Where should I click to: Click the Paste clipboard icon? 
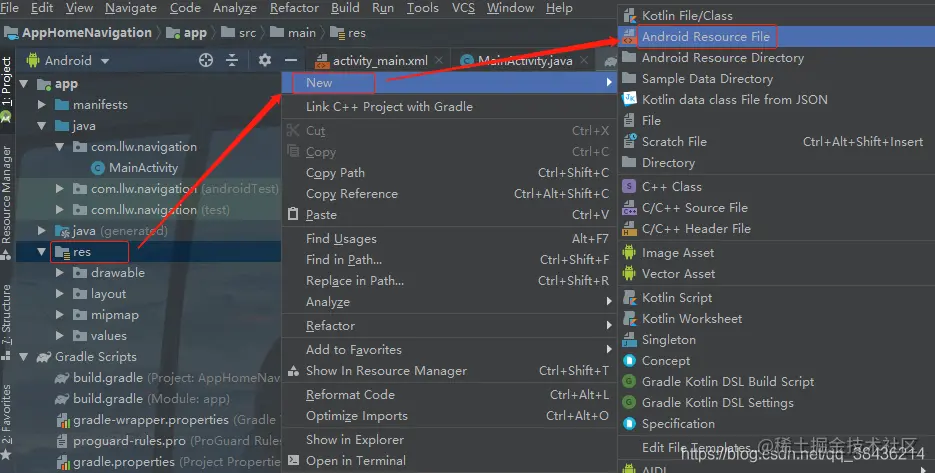point(293,214)
